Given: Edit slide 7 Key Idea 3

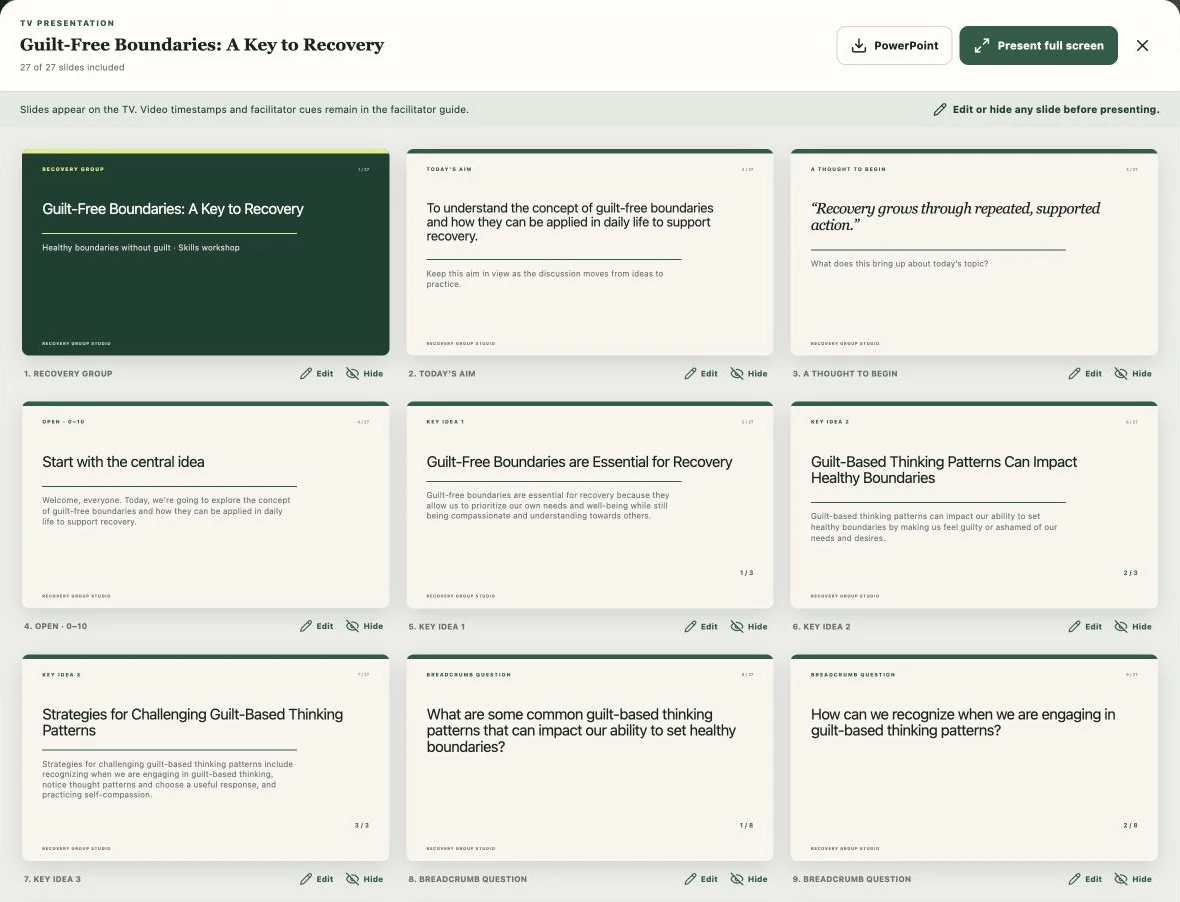Looking at the screenshot, I should point(317,879).
